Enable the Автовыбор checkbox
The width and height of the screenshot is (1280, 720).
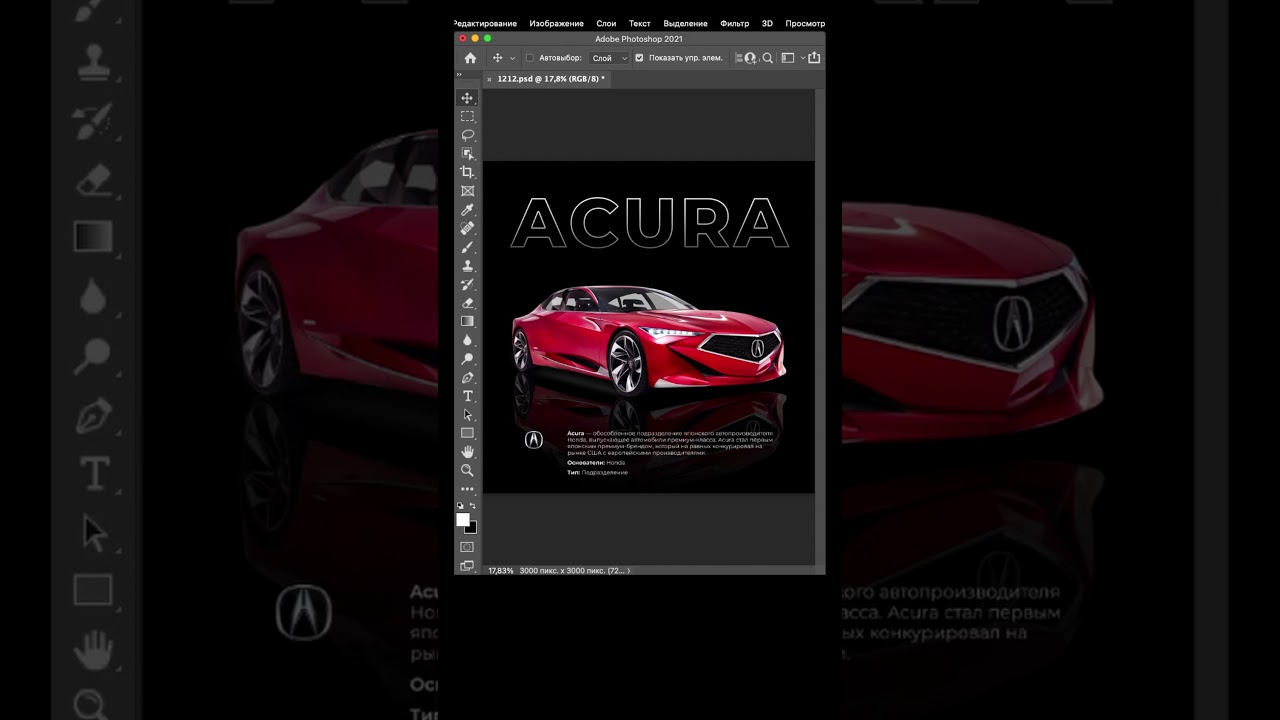pyautogui.click(x=530, y=58)
